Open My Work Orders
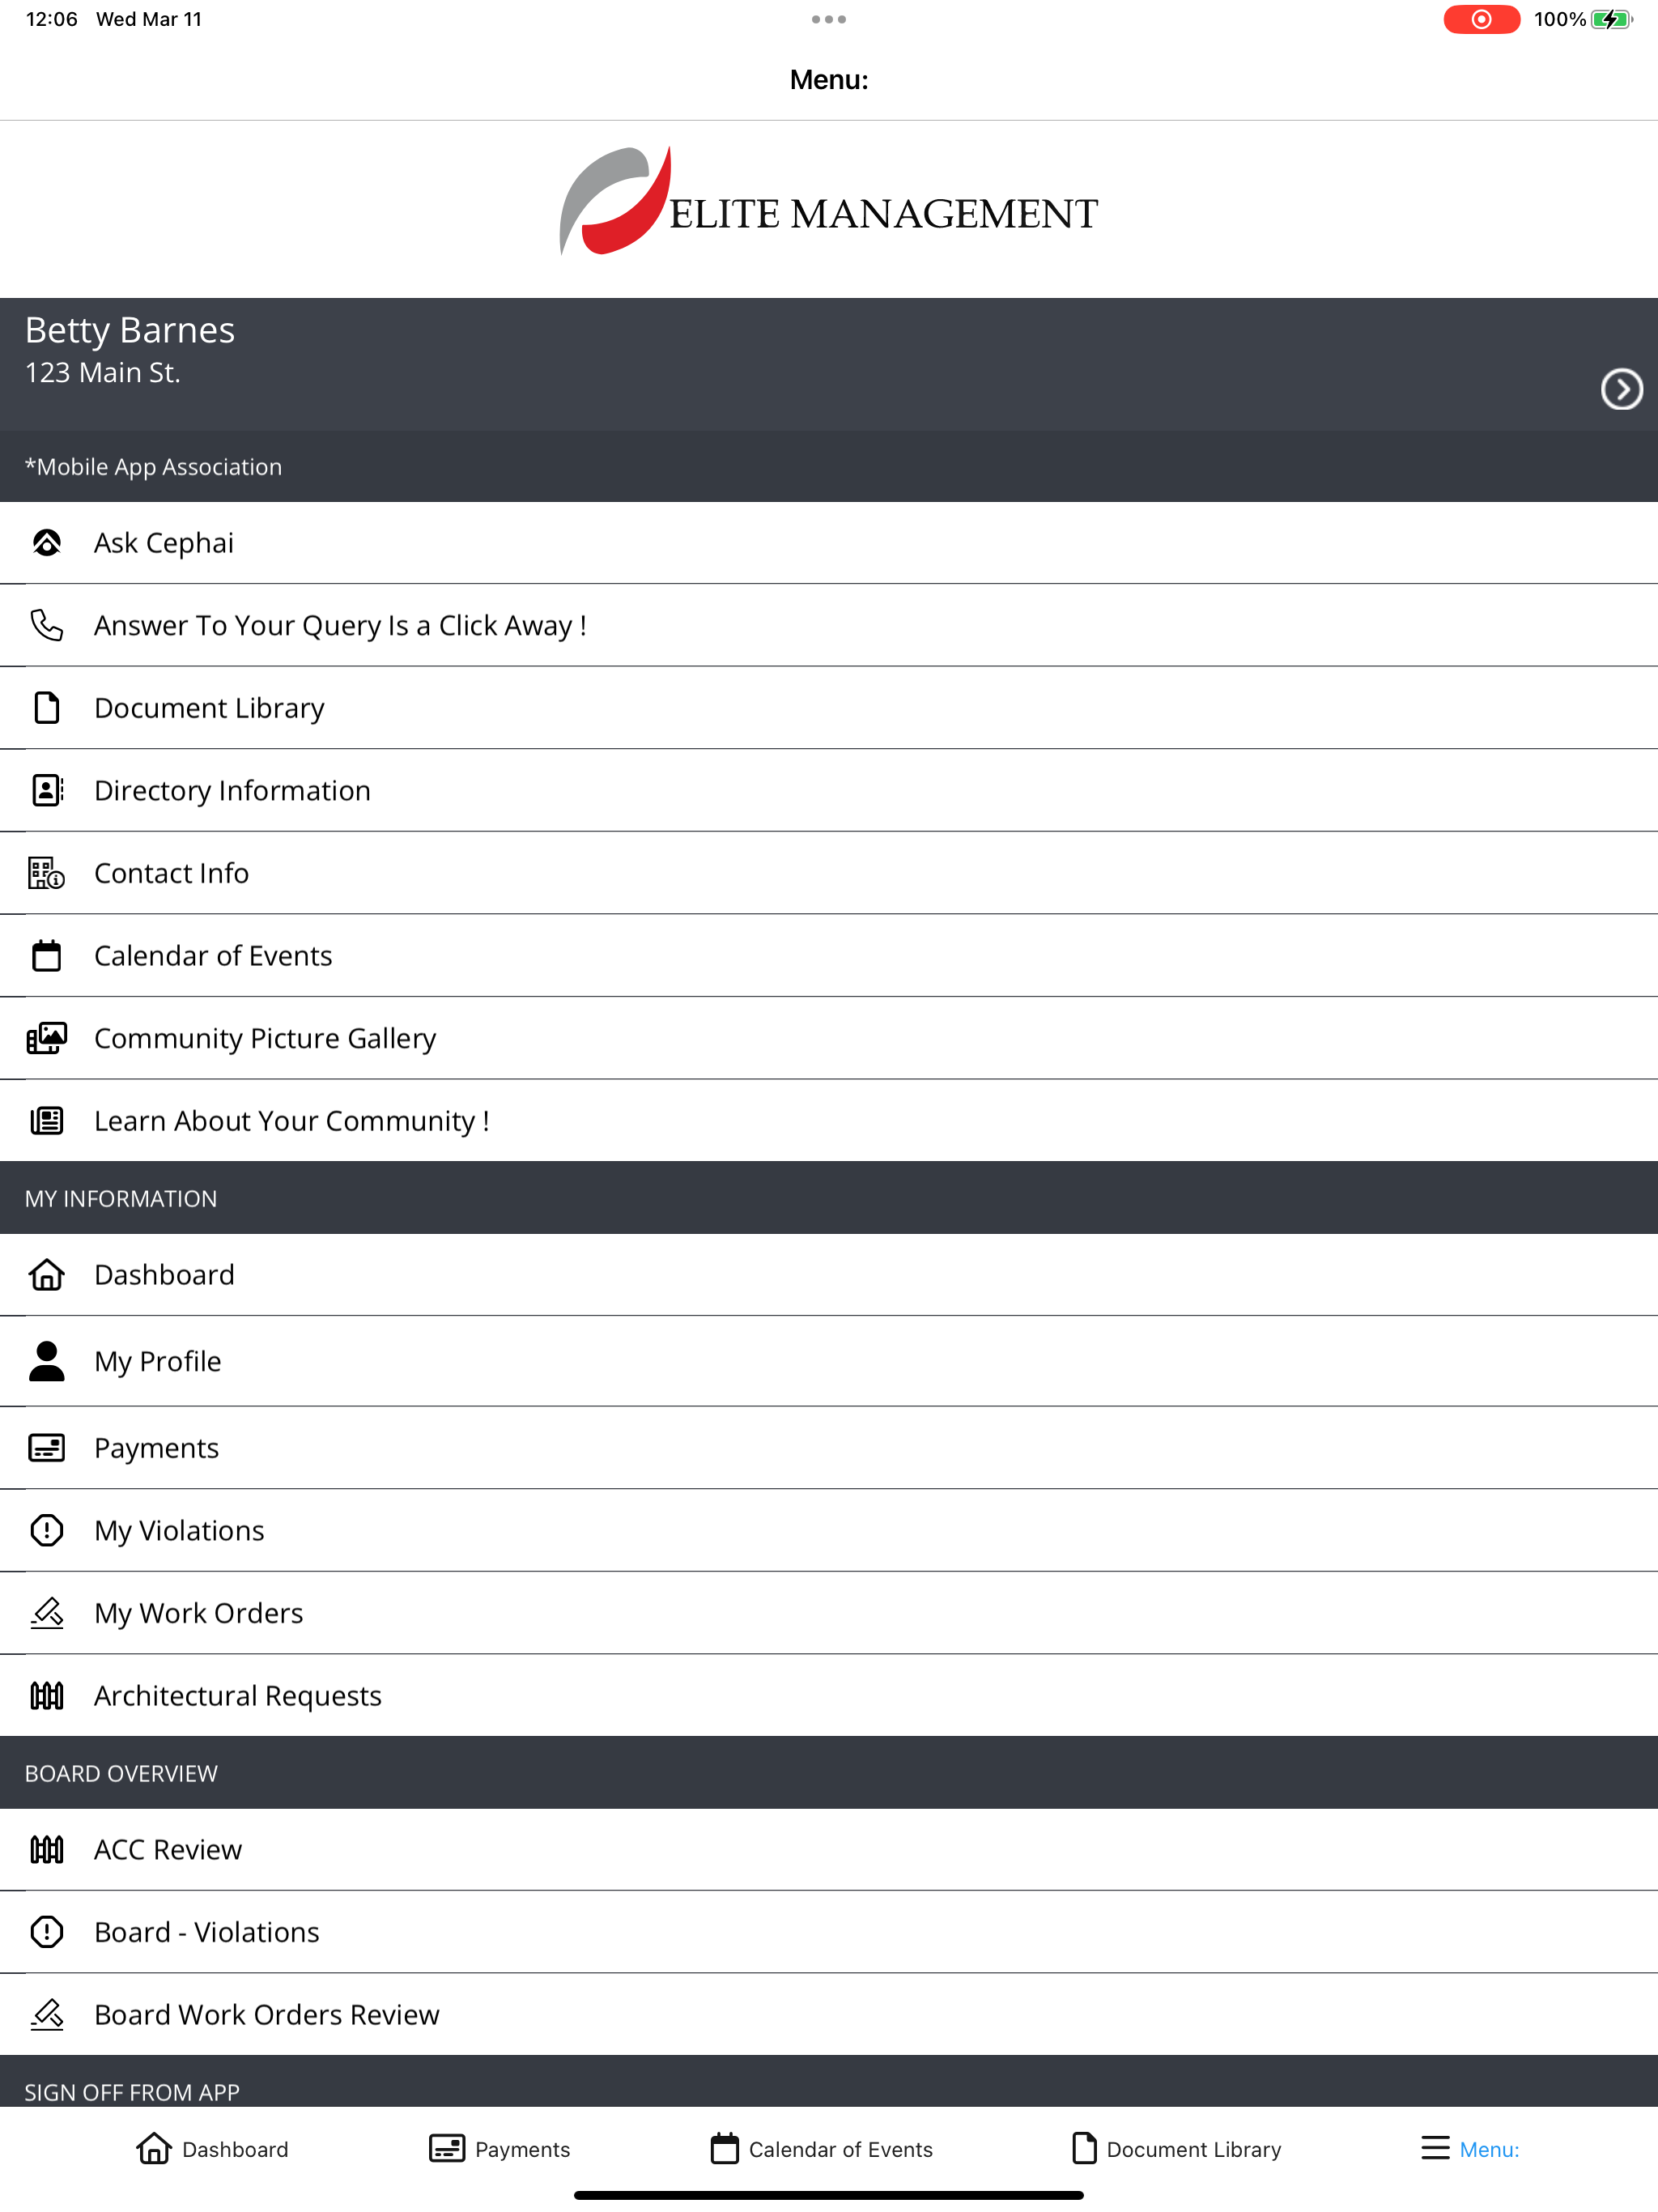 tap(829, 1613)
